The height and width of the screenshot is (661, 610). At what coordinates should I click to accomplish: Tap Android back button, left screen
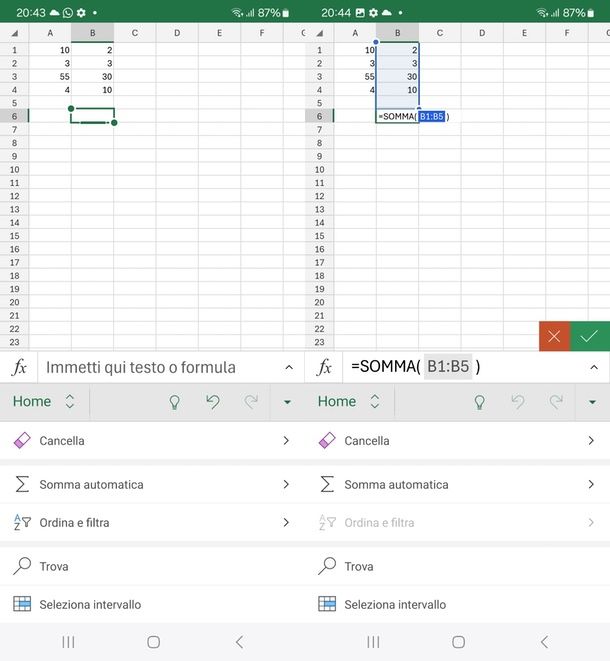coord(239,642)
